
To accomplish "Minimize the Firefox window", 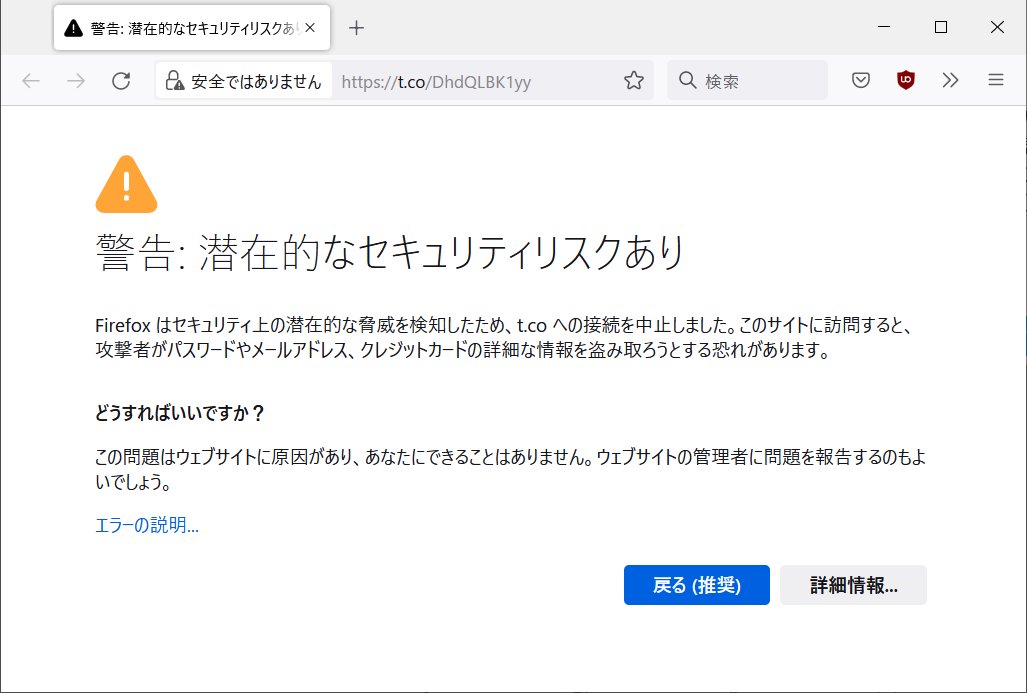I will [x=884, y=27].
